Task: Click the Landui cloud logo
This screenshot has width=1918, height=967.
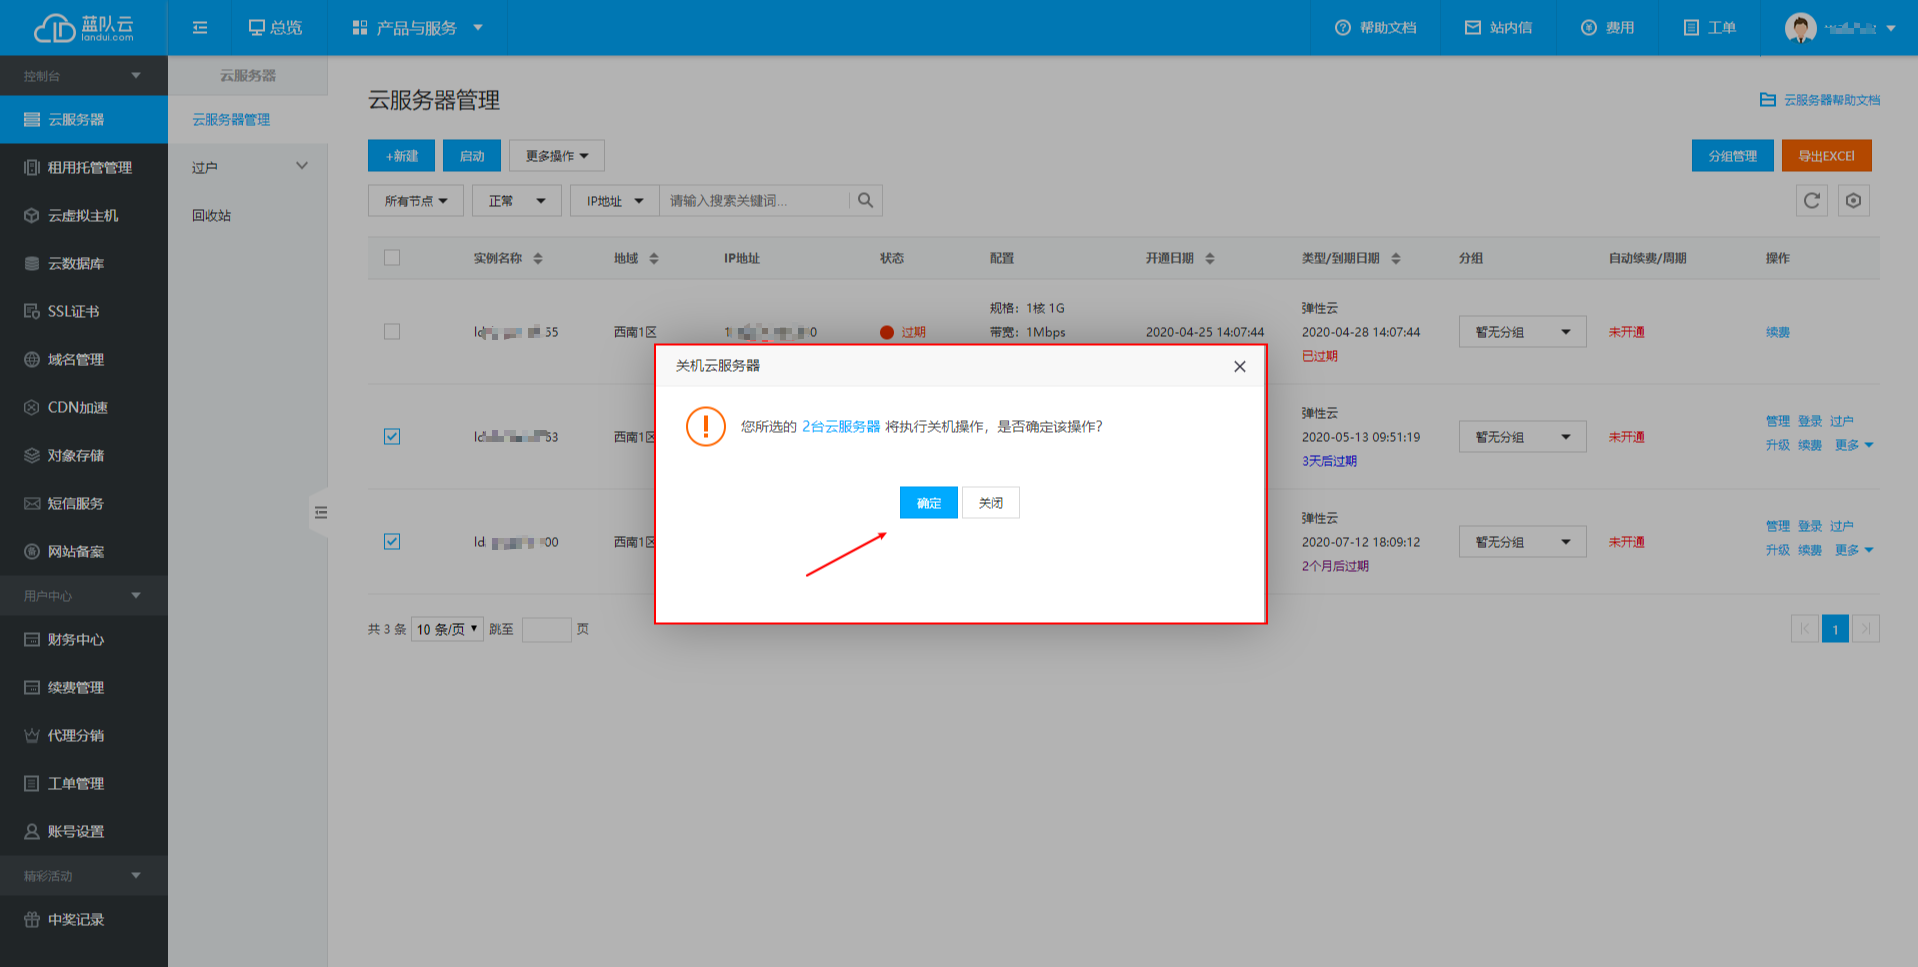Action: pyautogui.click(x=83, y=28)
